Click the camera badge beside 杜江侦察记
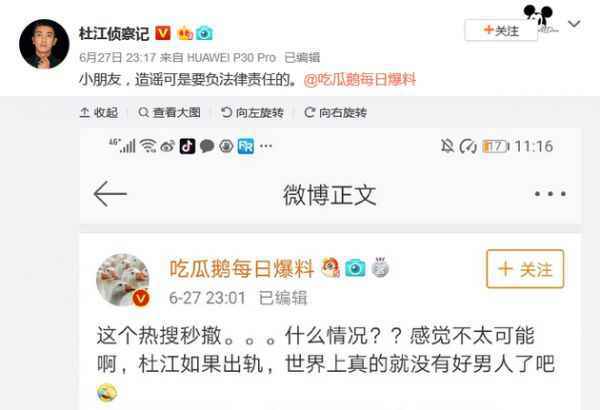 204,33
